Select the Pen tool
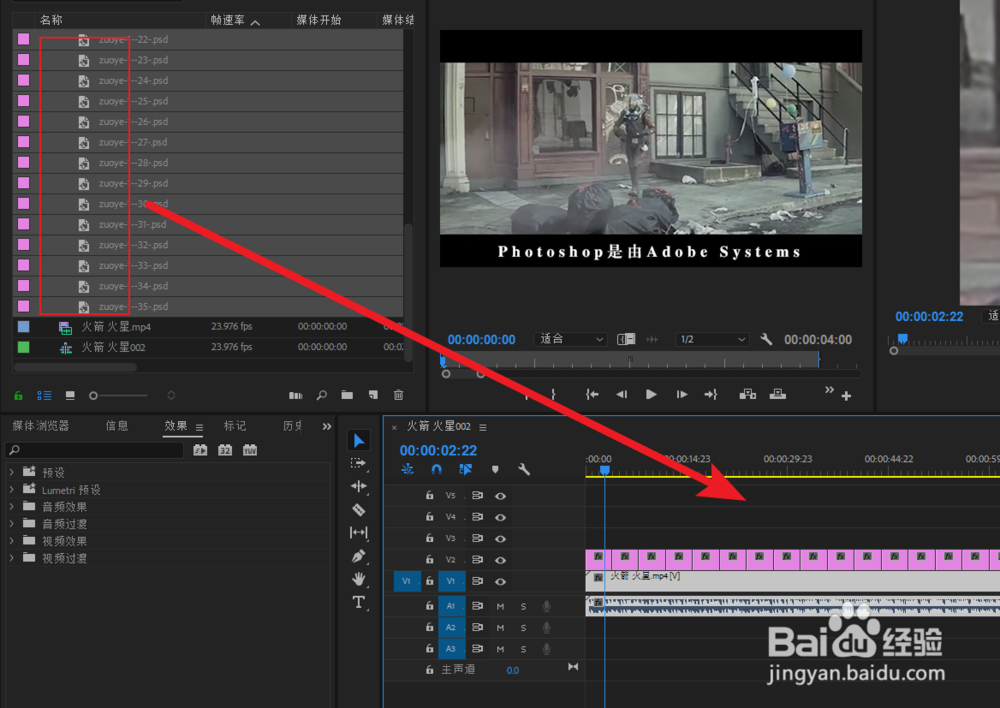 tap(358, 556)
